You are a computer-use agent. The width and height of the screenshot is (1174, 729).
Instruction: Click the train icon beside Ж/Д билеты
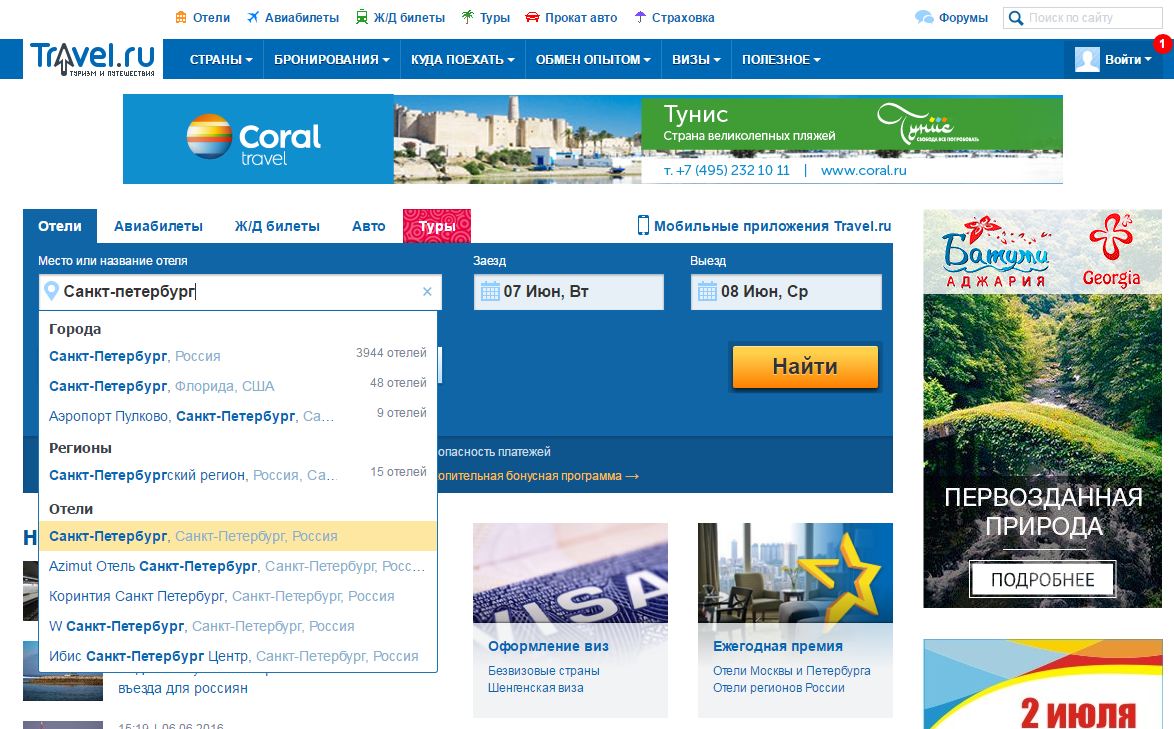(x=362, y=17)
